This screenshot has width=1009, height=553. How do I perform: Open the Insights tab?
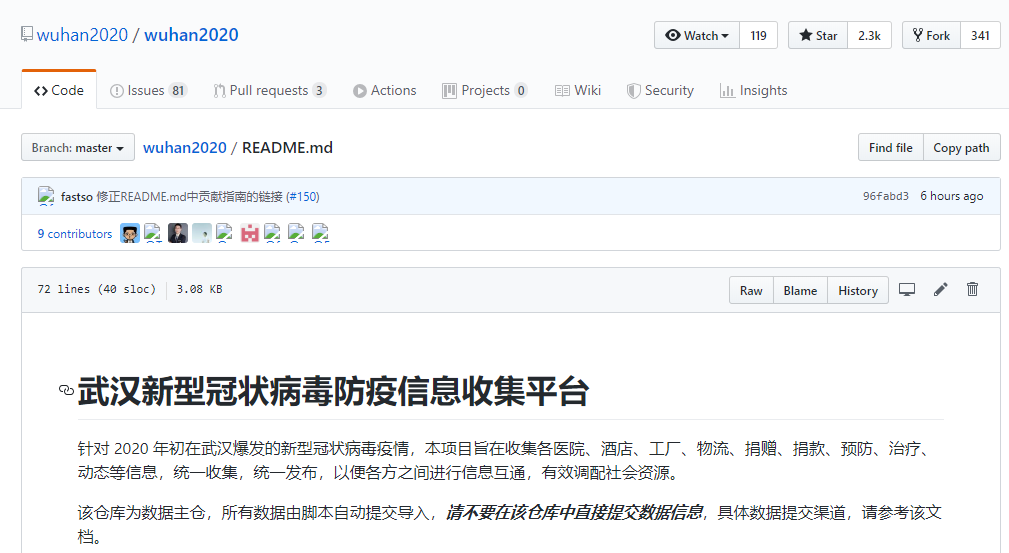pyautogui.click(x=754, y=90)
